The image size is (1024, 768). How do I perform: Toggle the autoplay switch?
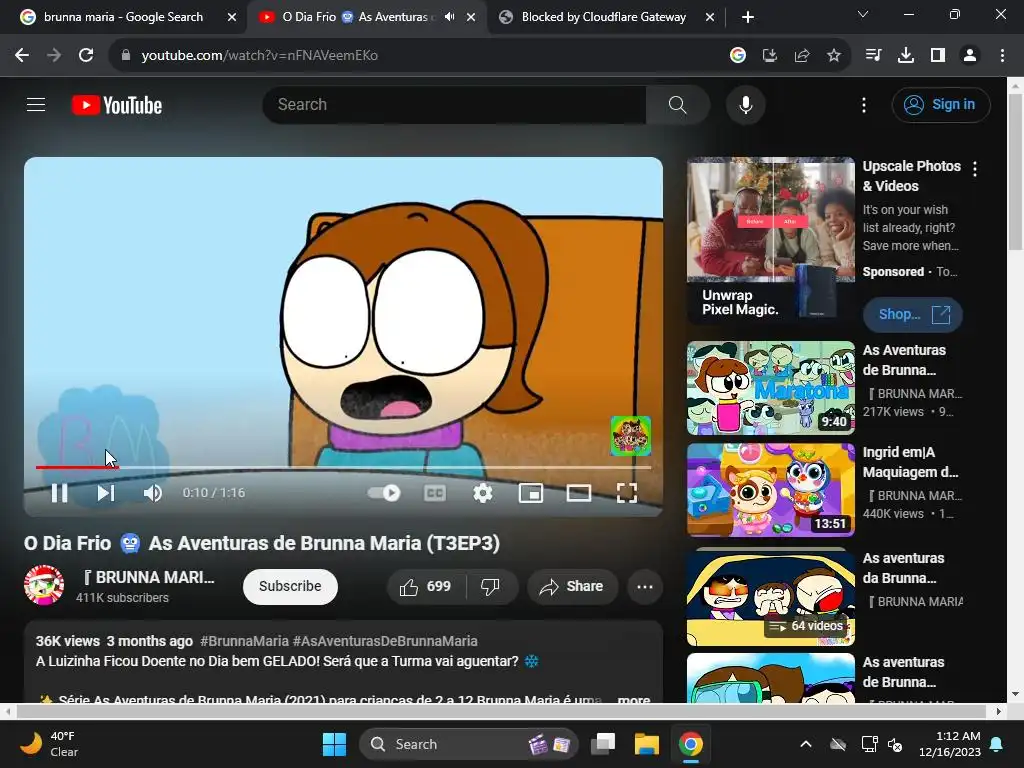click(384, 493)
